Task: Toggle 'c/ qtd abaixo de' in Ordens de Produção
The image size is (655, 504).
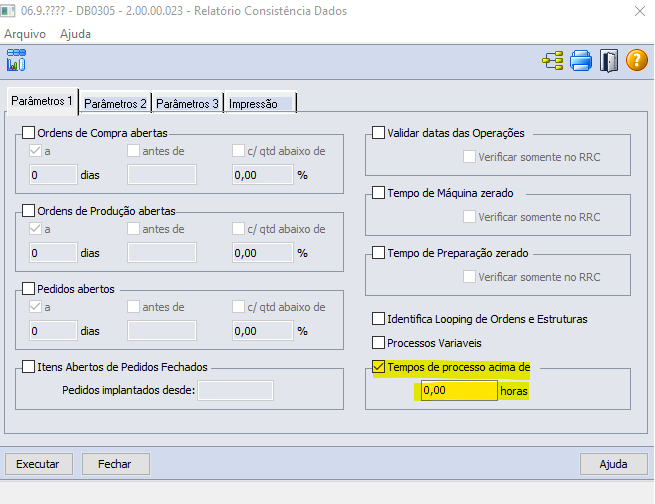Action: click(x=238, y=229)
